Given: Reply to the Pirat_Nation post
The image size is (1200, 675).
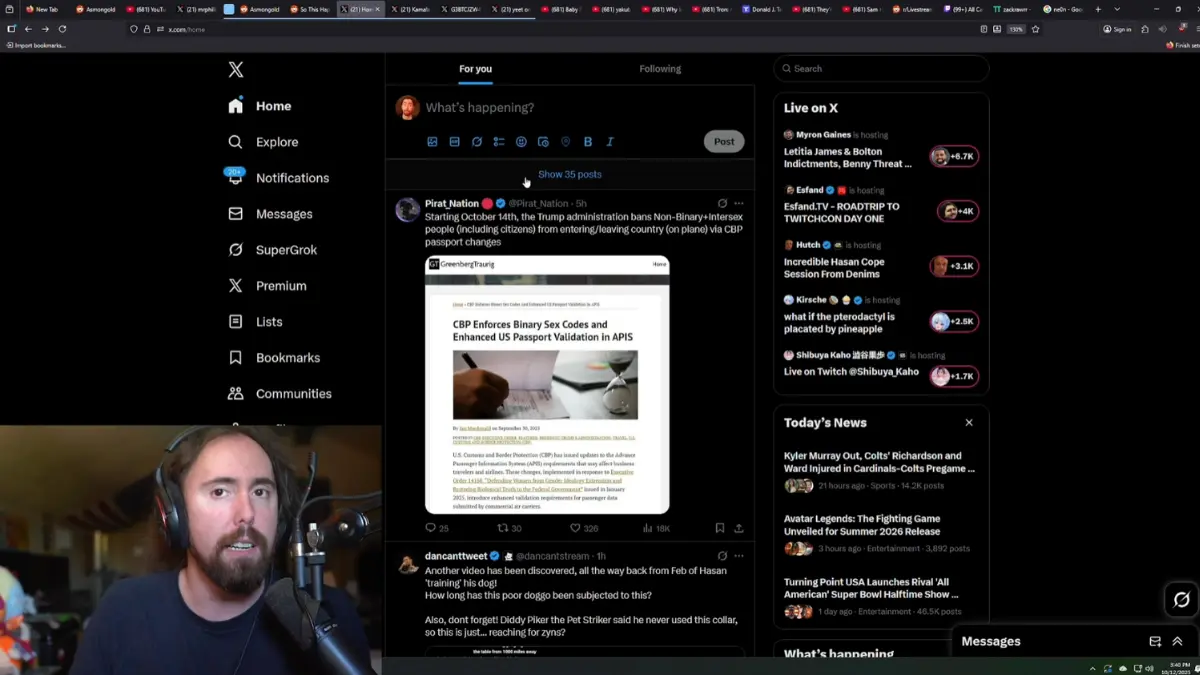Looking at the screenshot, I should tap(437, 528).
